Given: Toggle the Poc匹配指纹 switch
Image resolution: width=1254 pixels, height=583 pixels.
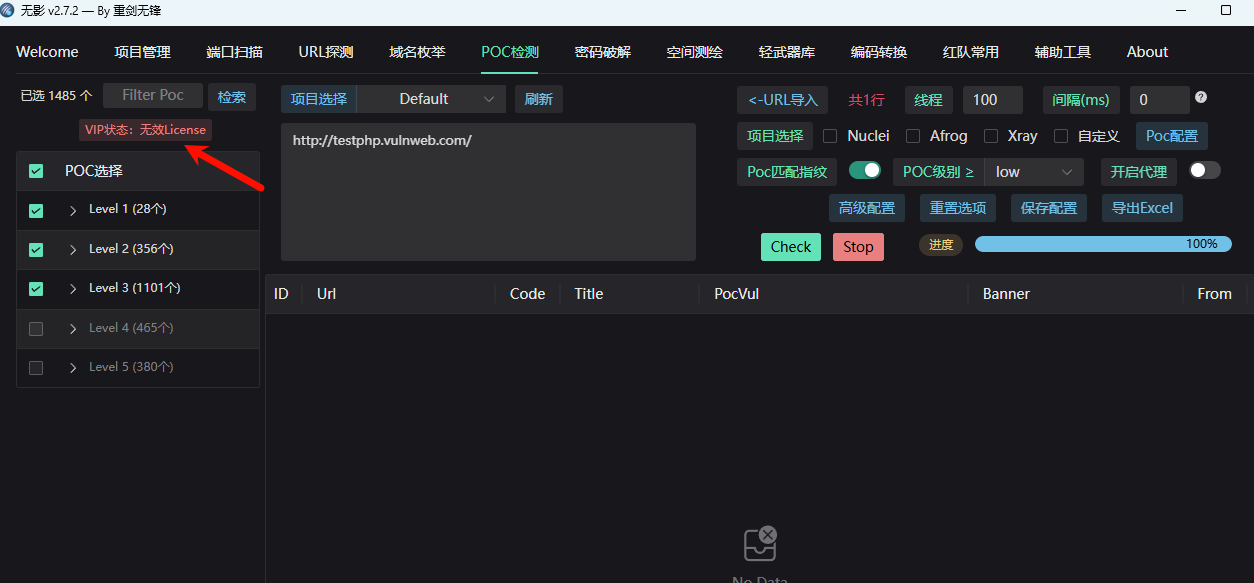Looking at the screenshot, I should [865, 171].
